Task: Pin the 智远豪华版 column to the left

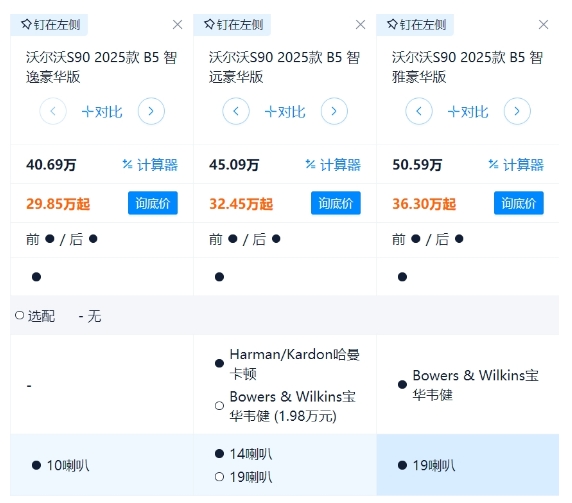Action: pos(232,25)
